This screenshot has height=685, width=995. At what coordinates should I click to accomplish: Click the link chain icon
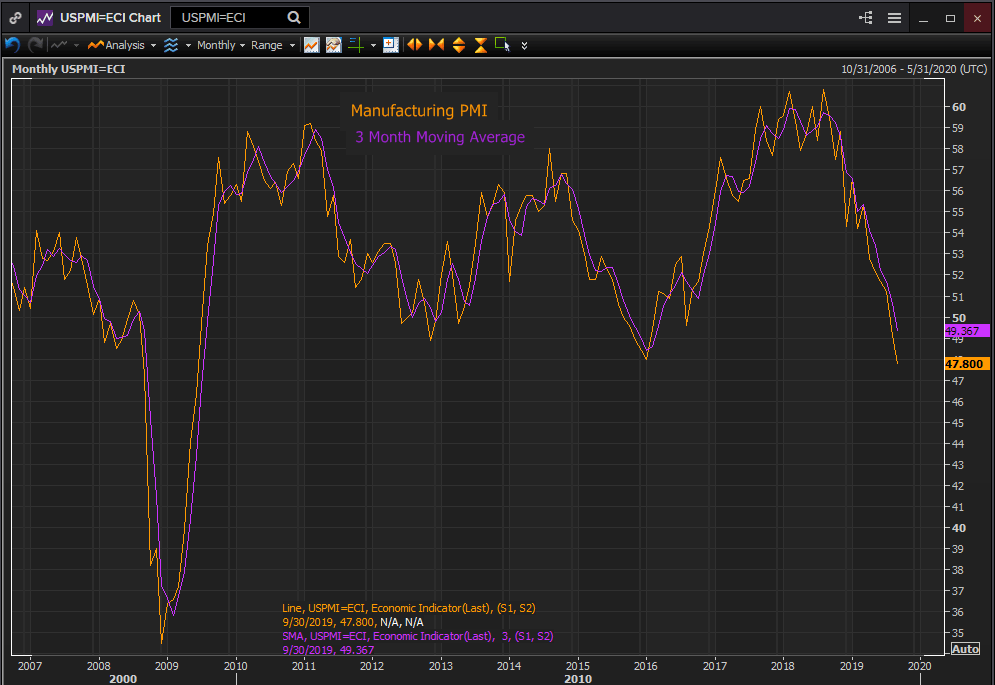tap(15, 18)
